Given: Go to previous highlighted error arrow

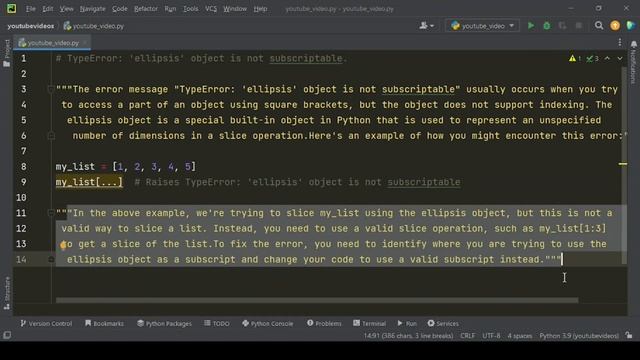Looking at the screenshot, I should coord(607,59).
